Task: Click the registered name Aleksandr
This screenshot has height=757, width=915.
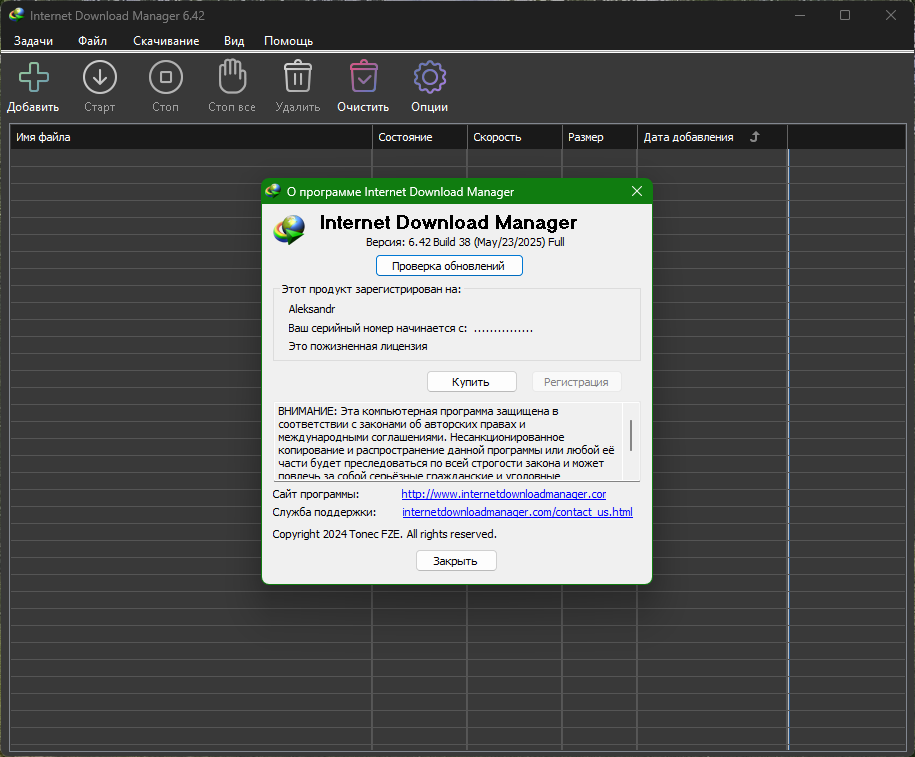Action: click(312, 309)
